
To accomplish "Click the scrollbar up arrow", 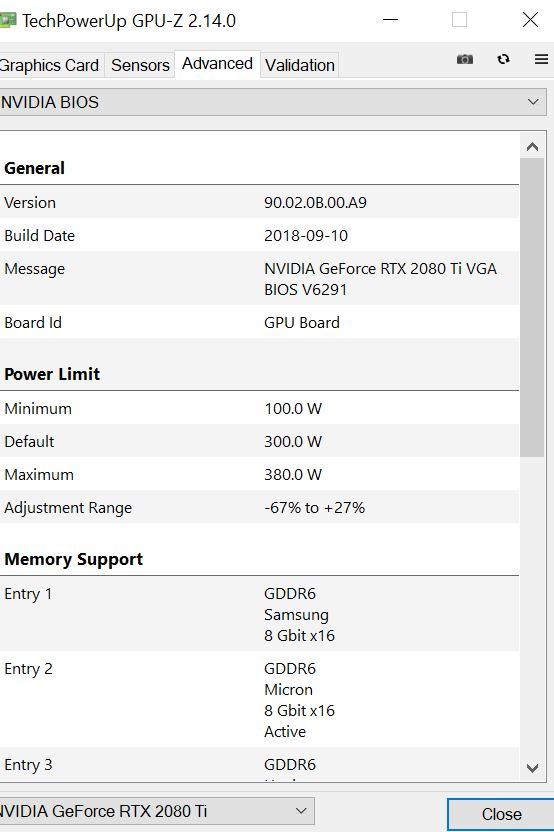I will (x=532, y=147).
